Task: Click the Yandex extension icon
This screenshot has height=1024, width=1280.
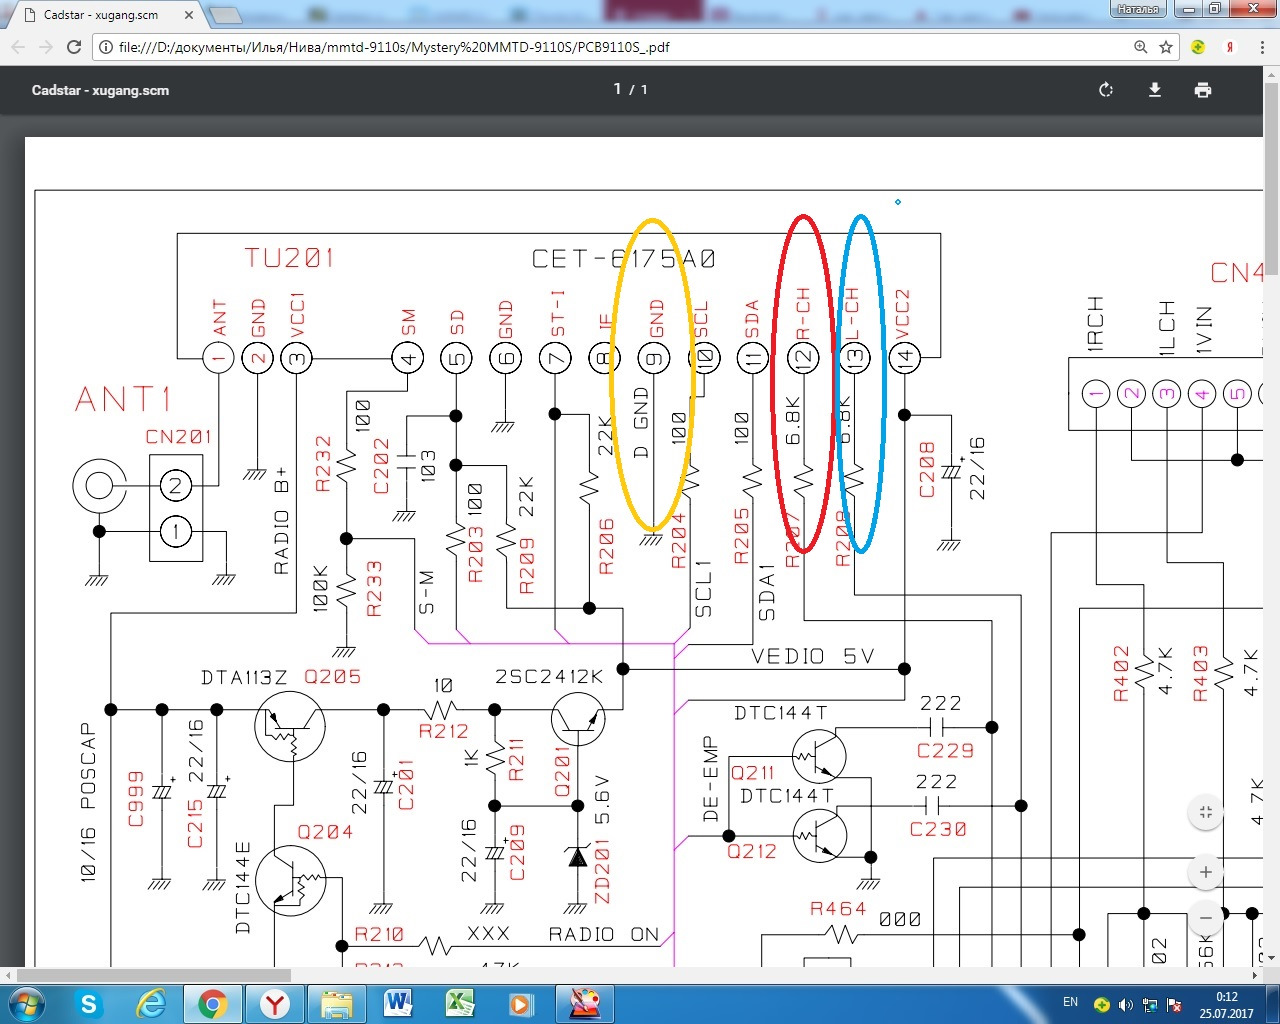Action: click(x=1231, y=47)
